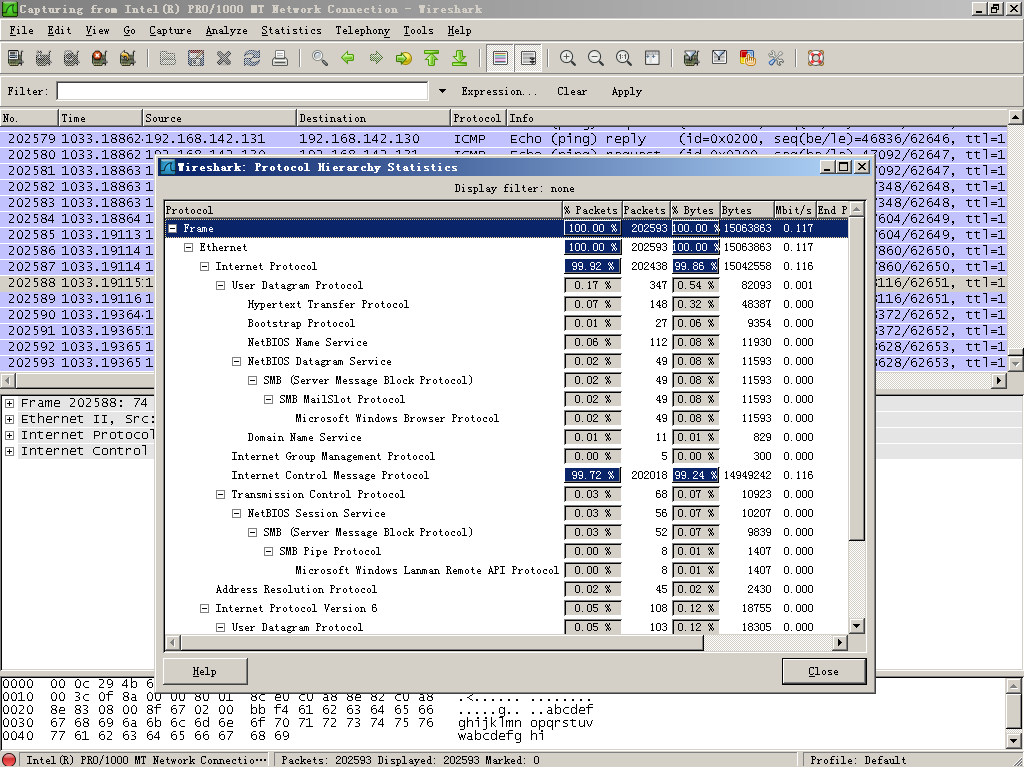This screenshot has width=1024, height=768.
Task: Start a new live capture
Action: tap(72, 58)
